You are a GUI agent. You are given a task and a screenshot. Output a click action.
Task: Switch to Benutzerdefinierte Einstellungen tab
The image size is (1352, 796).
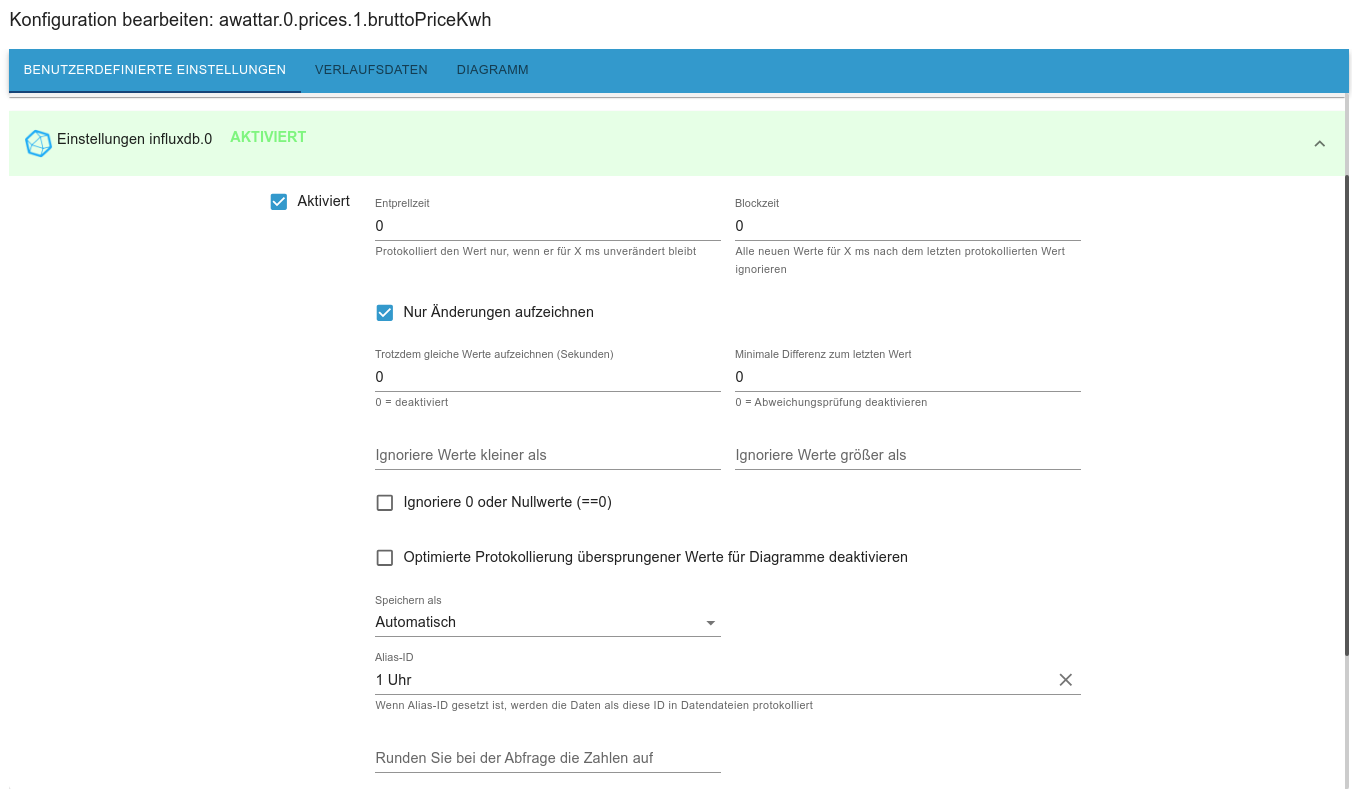click(x=155, y=70)
